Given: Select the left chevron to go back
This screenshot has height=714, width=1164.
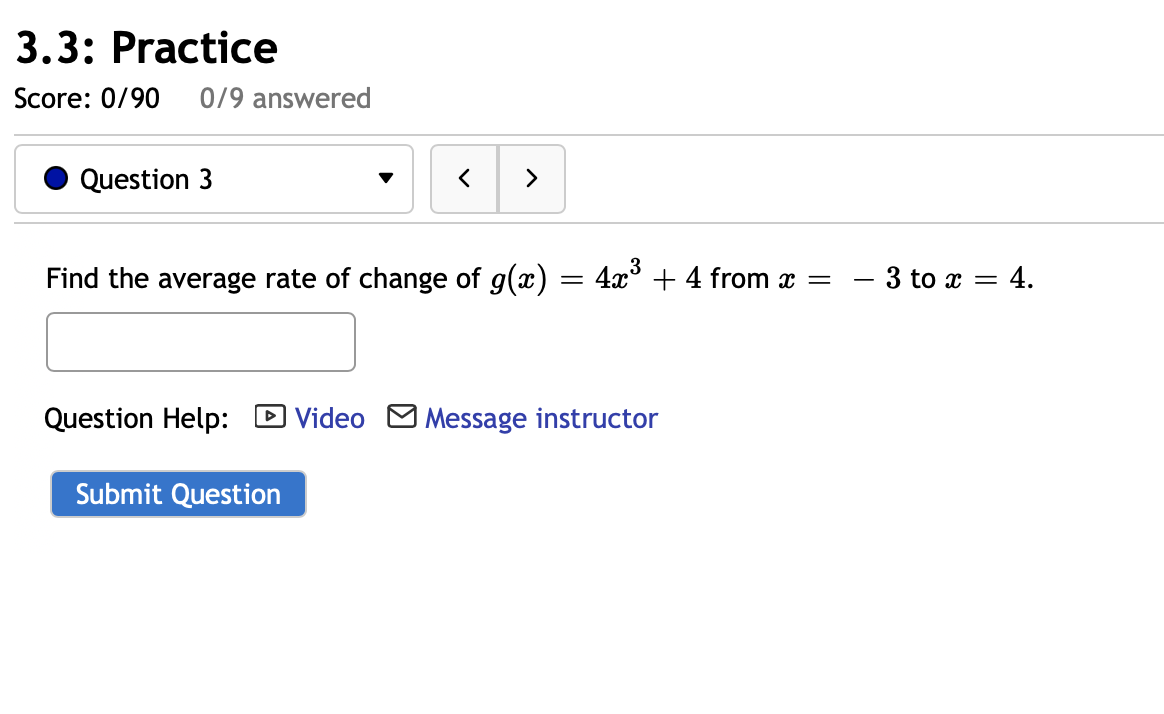Looking at the screenshot, I should [464, 178].
